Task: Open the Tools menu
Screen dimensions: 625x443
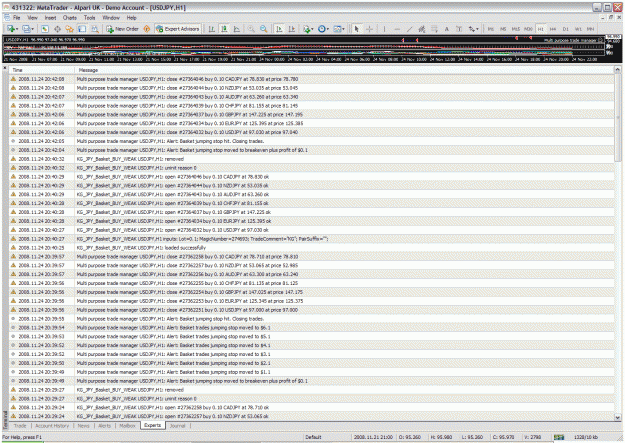Action: pyautogui.click(x=89, y=18)
